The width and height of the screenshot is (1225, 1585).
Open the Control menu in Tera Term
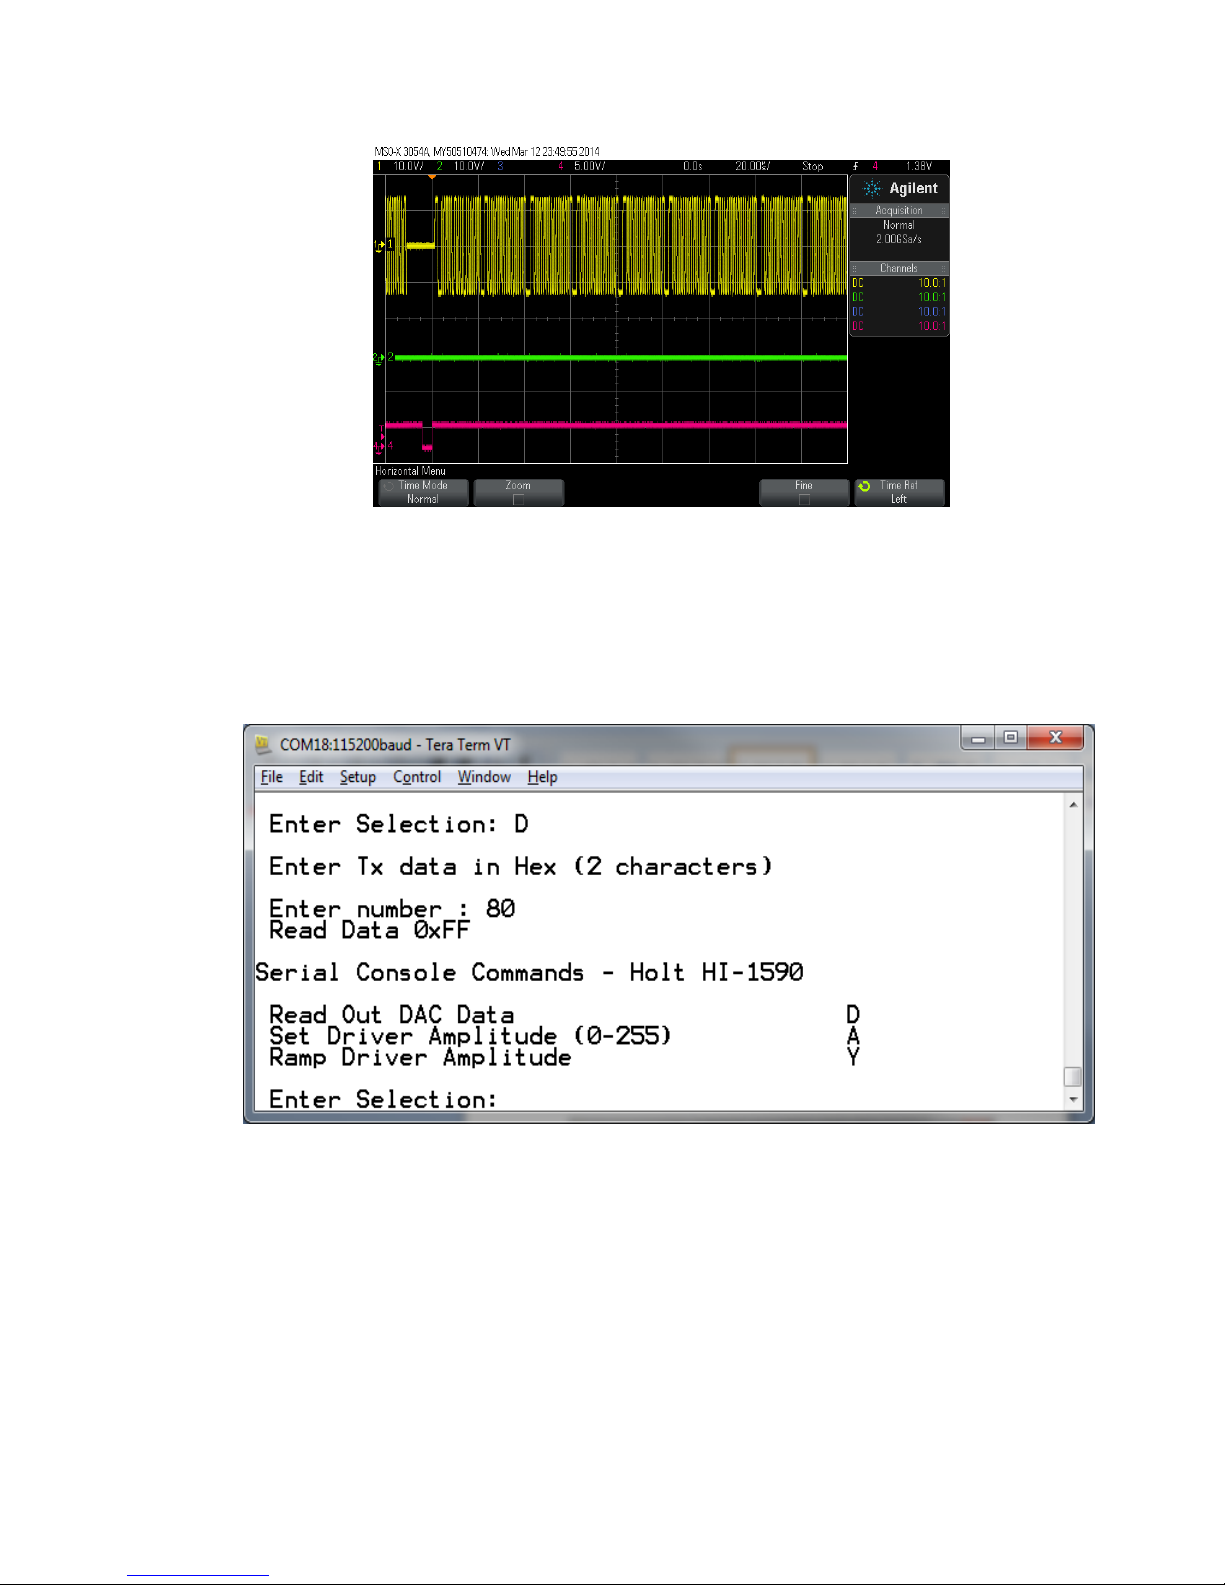pos(417,777)
